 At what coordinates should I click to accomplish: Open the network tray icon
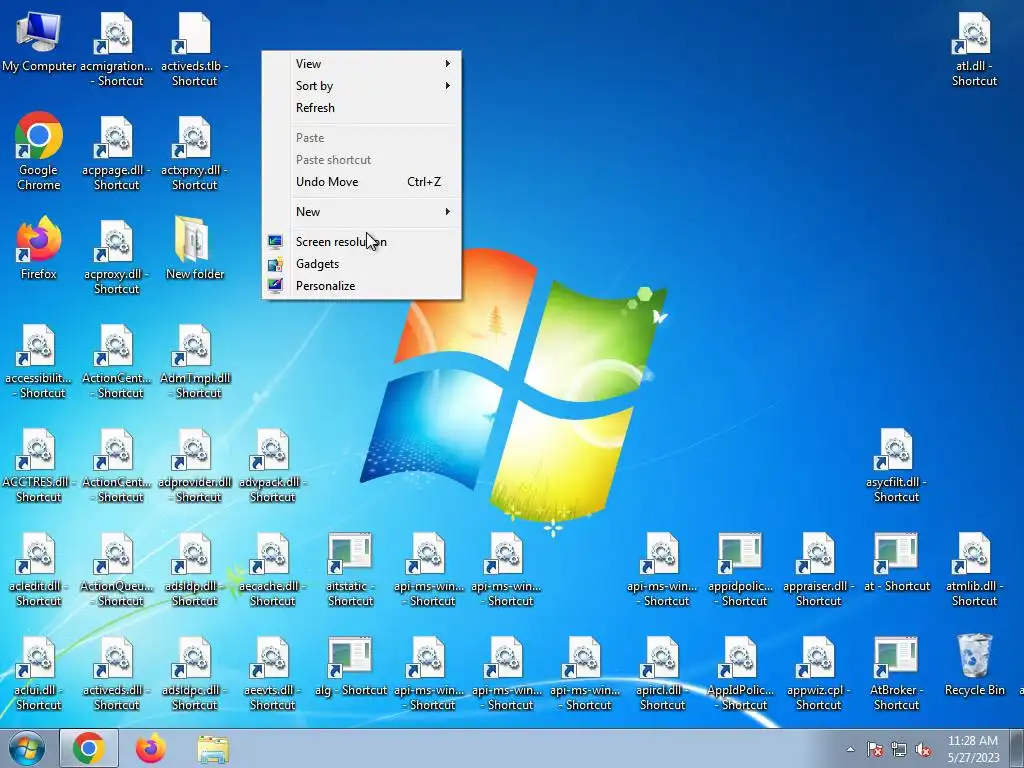point(899,749)
